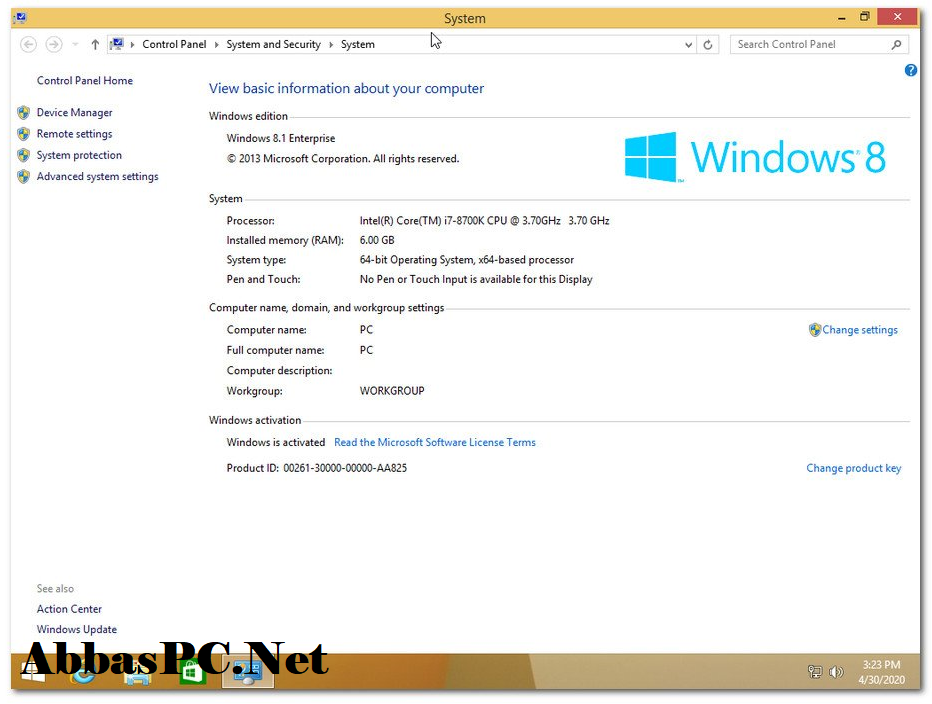Select the Product ID '00261-30000-00000-AA825'
This screenshot has width=932, height=704.
point(345,469)
